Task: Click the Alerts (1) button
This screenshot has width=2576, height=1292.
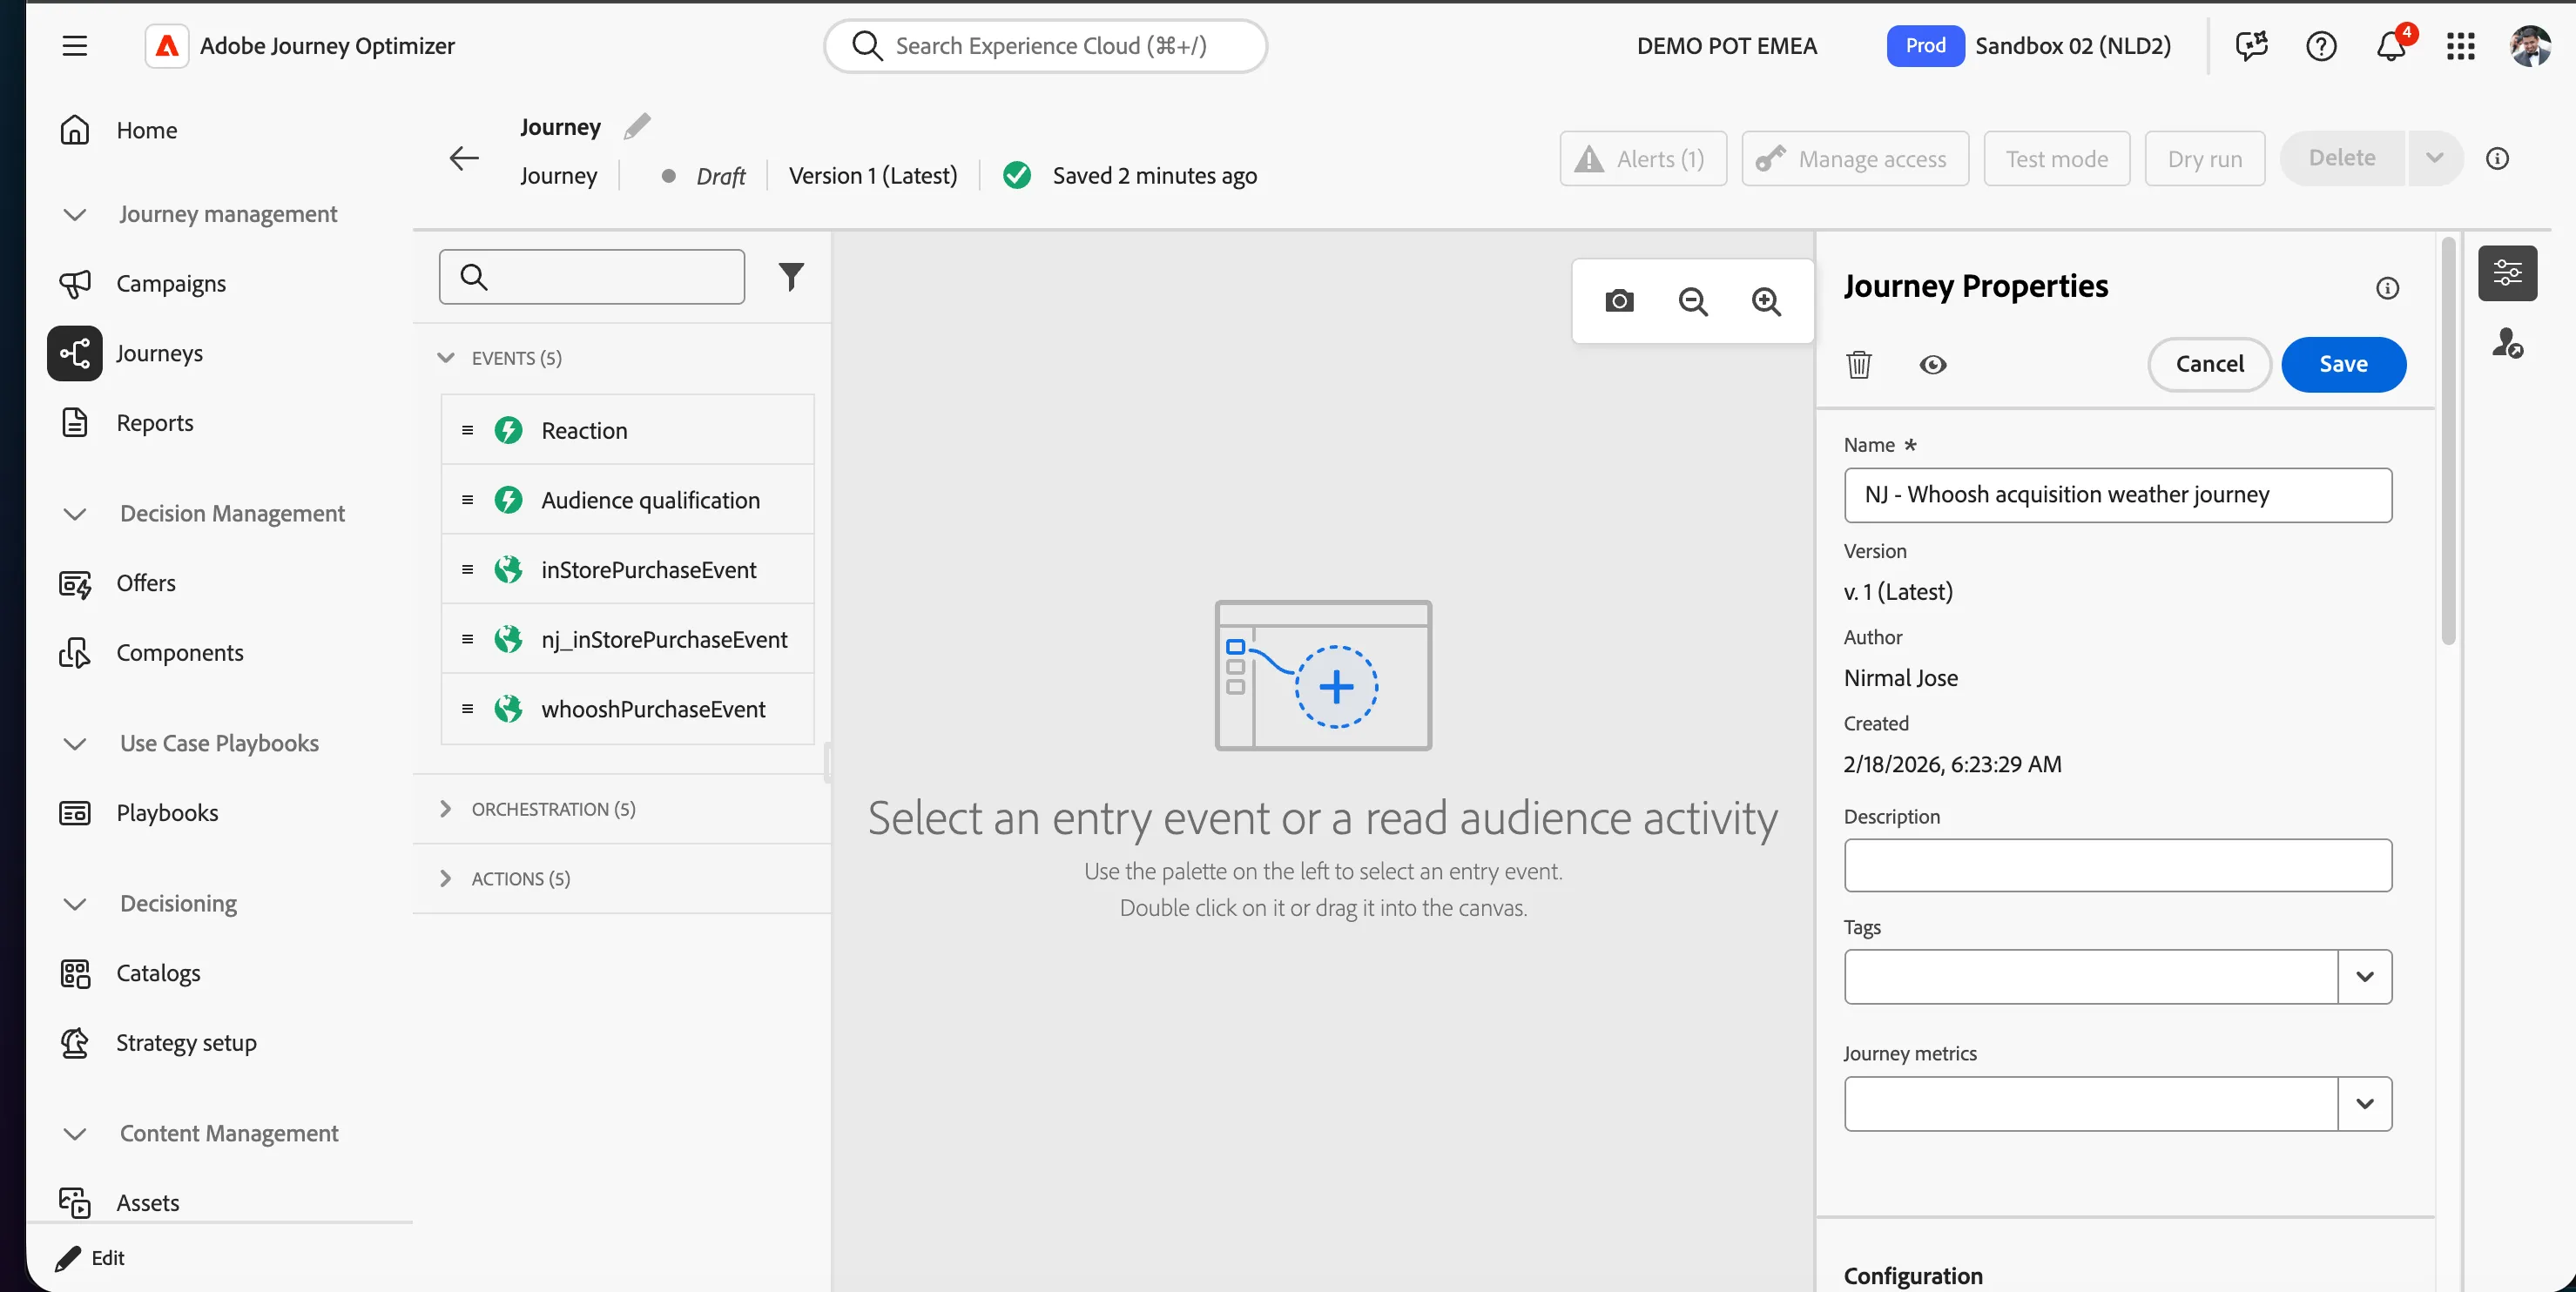Action: (x=1643, y=158)
